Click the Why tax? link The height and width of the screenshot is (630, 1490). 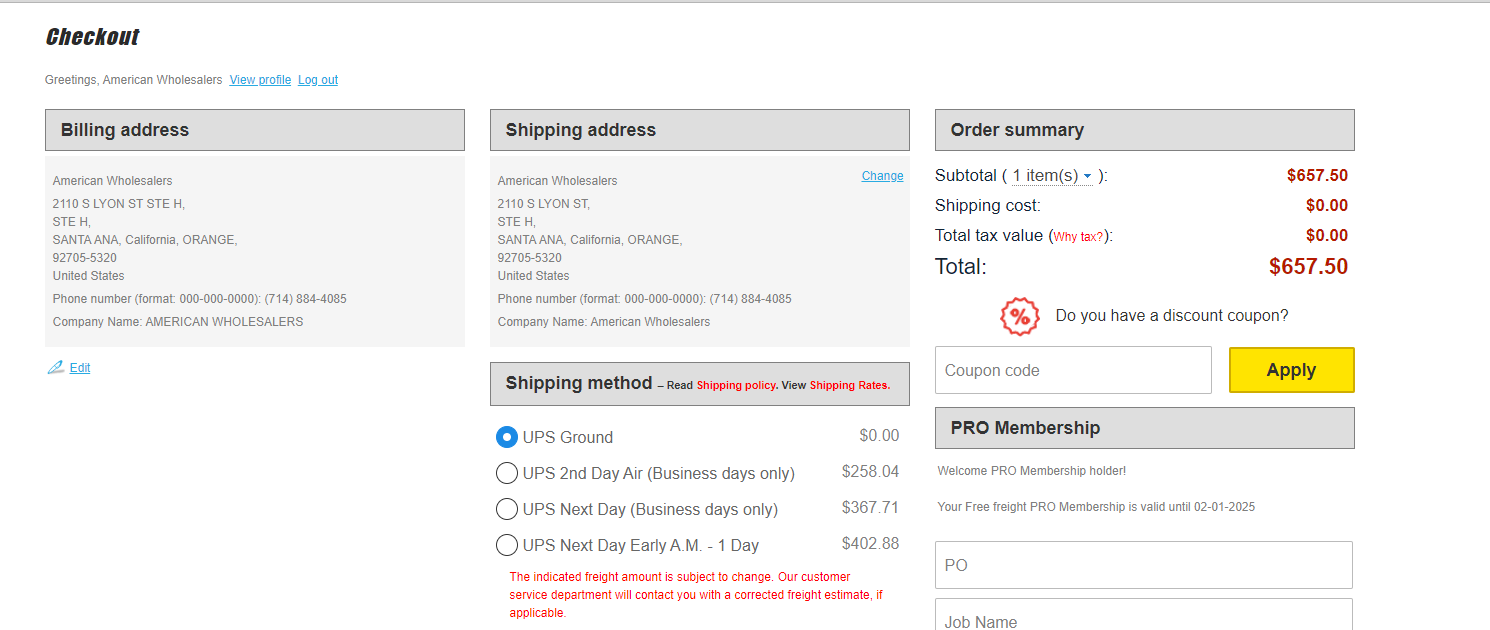tap(1078, 237)
